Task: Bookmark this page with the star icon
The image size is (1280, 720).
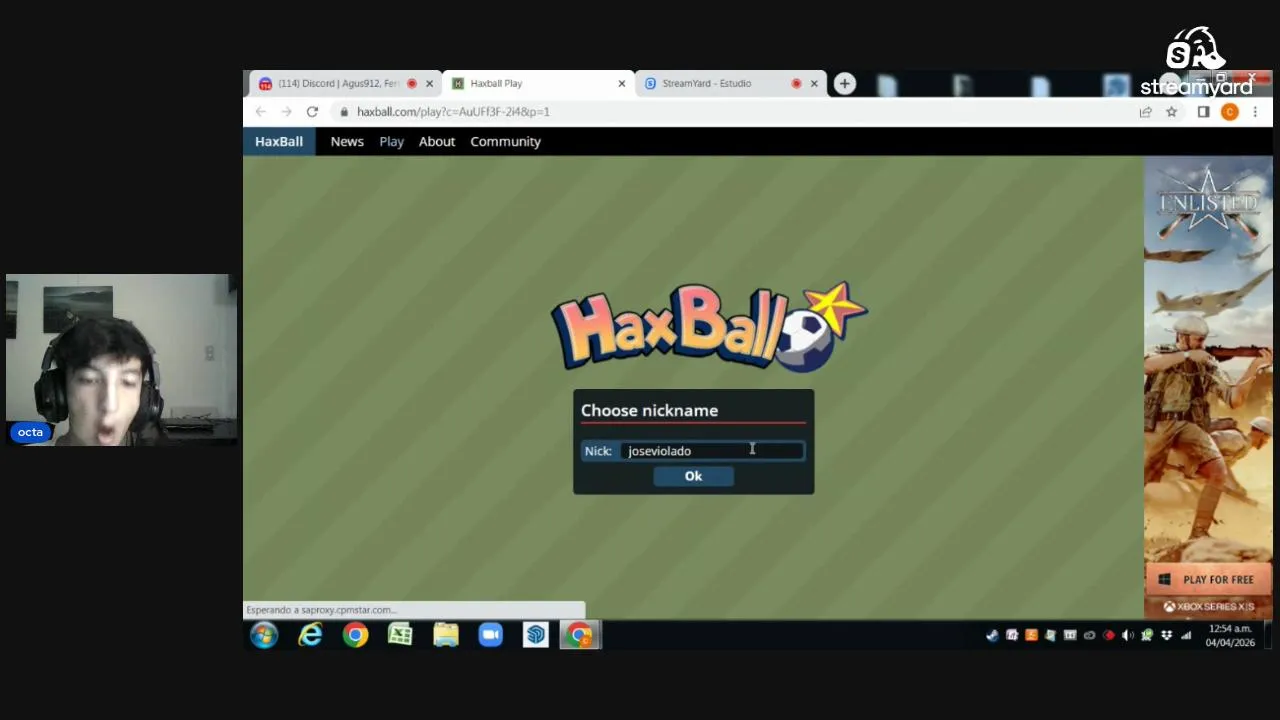Action: (x=1171, y=112)
